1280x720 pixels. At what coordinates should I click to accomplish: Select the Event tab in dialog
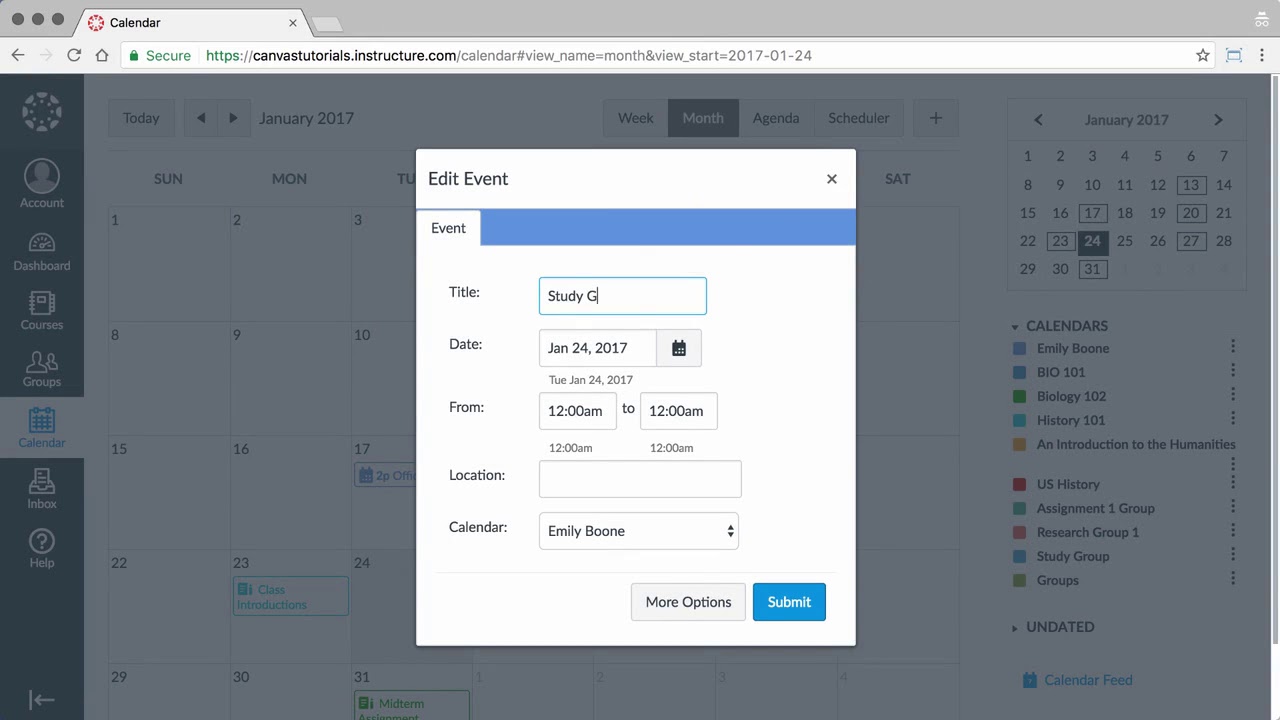(448, 228)
